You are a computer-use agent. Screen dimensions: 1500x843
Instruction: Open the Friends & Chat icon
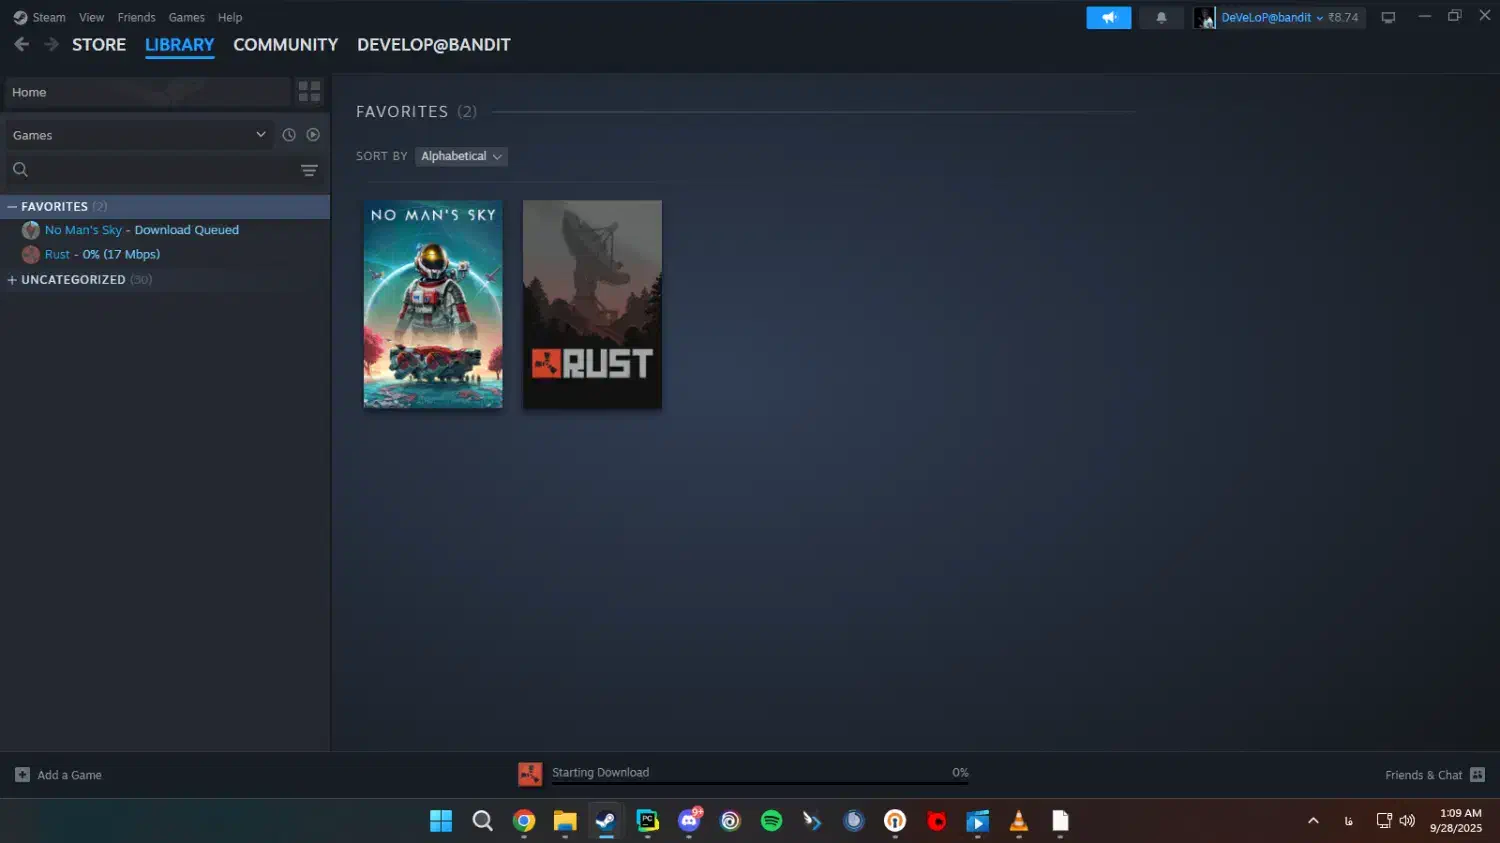coord(1477,775)
